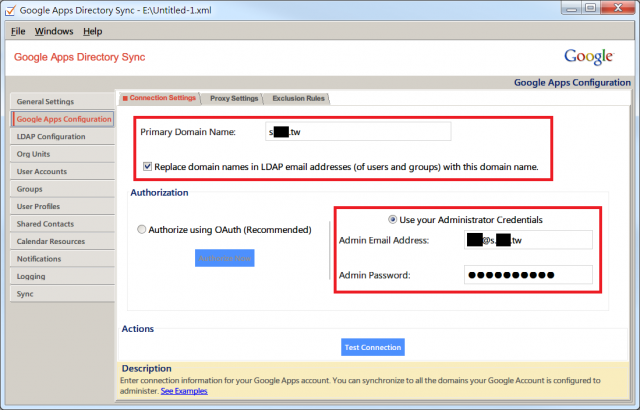The height and width of the screenshot is (410, 640).
Task: Select Notifications in sidebar
Action: click(62, 259)
